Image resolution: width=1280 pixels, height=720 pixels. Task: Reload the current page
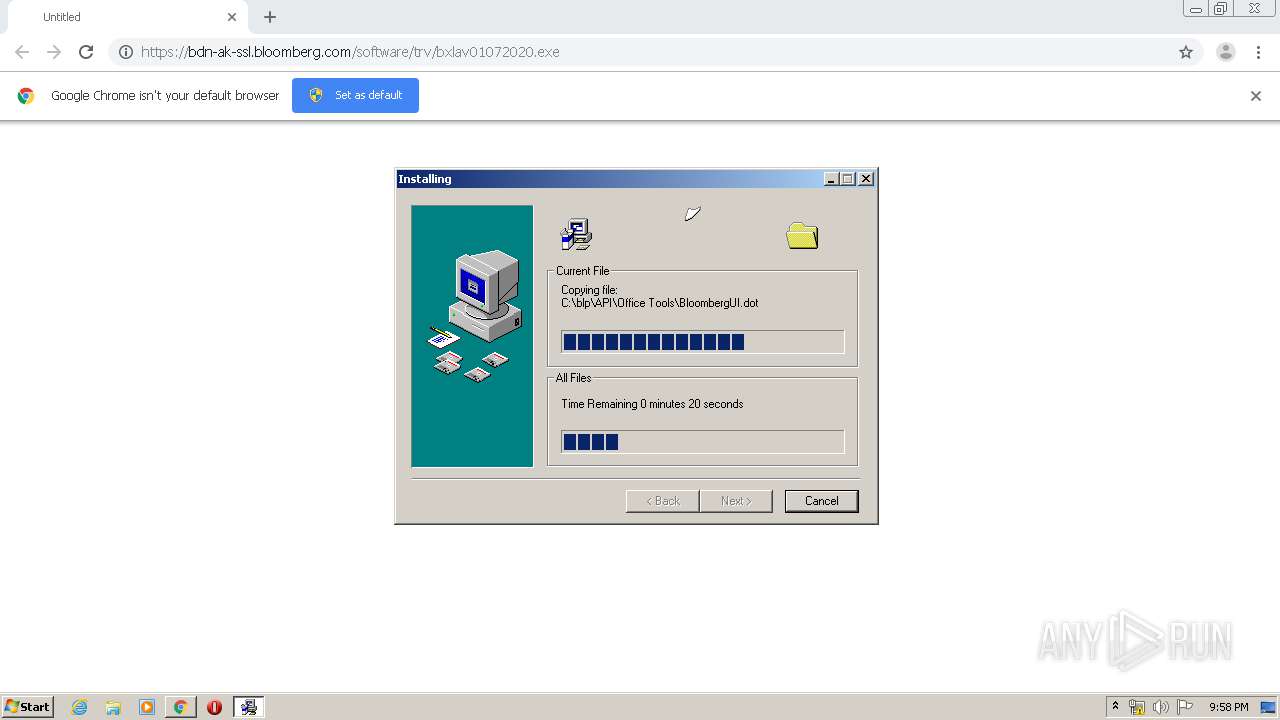86,52
